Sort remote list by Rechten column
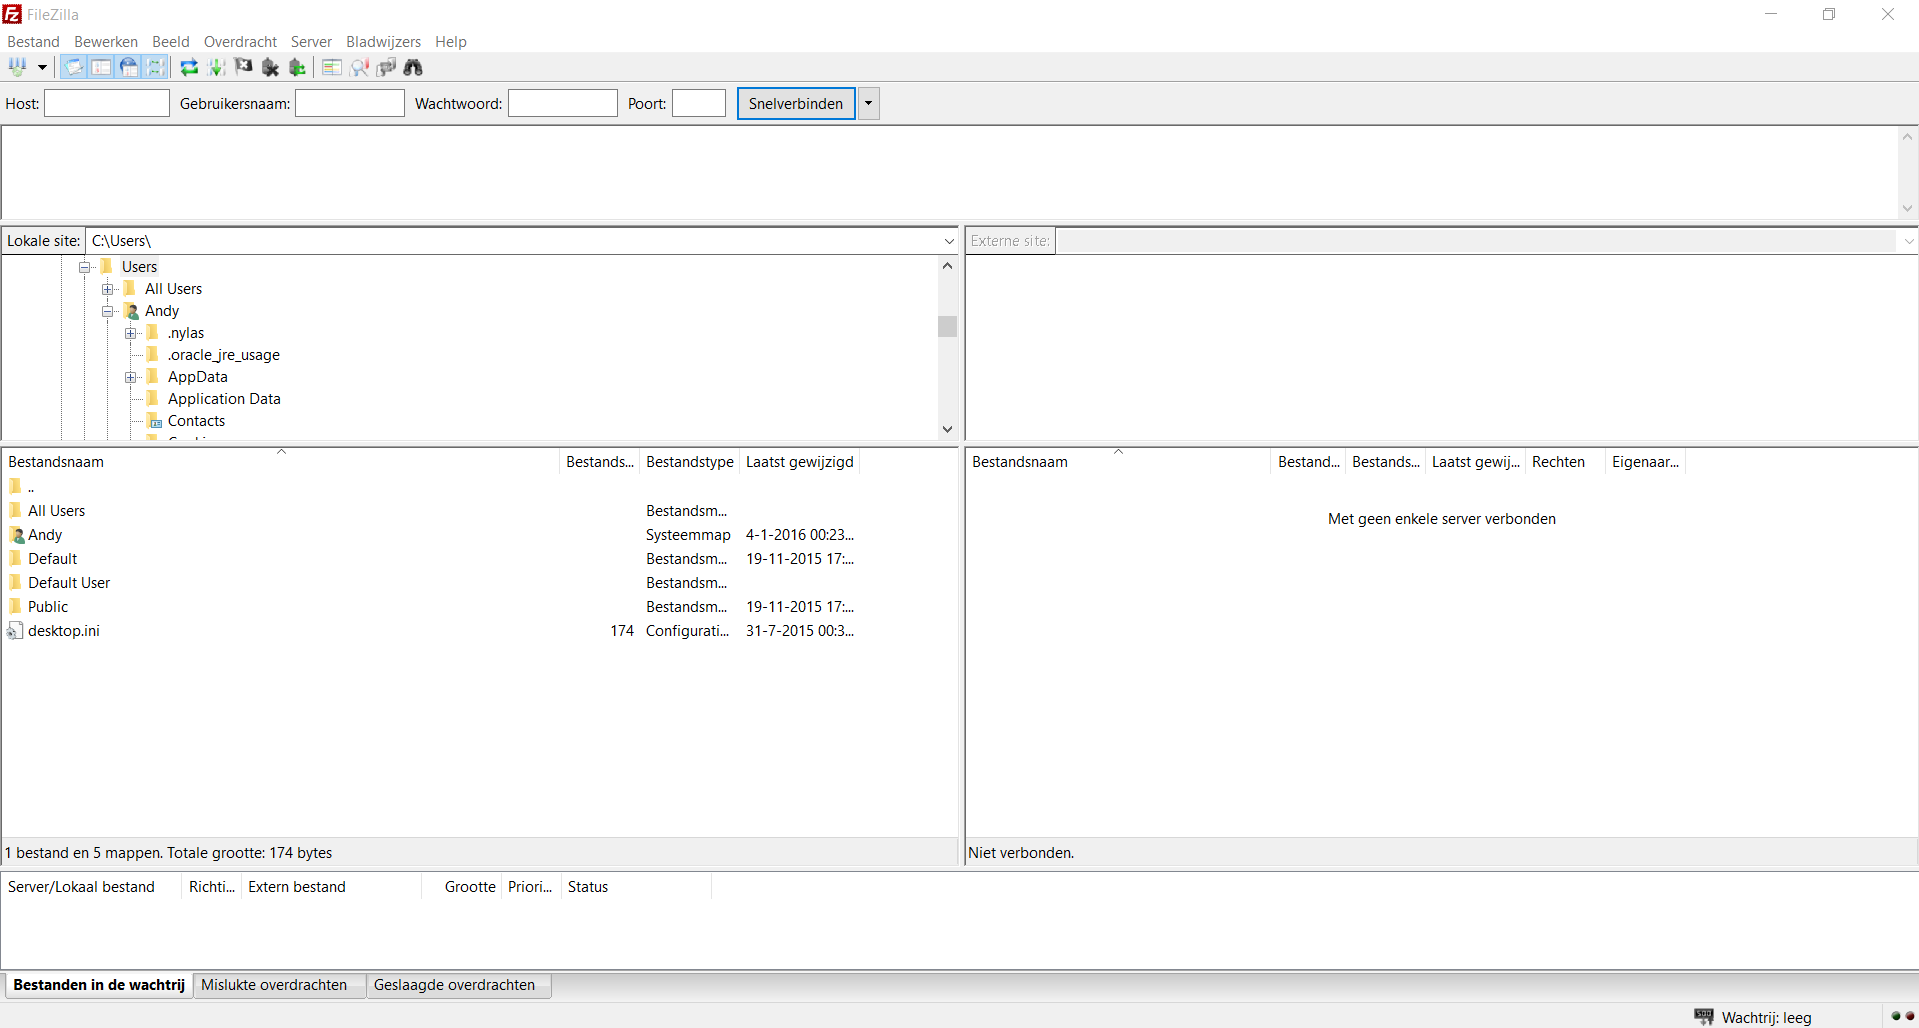This screenshot has width=1919, height=1028. click(x=1565, y=461)
